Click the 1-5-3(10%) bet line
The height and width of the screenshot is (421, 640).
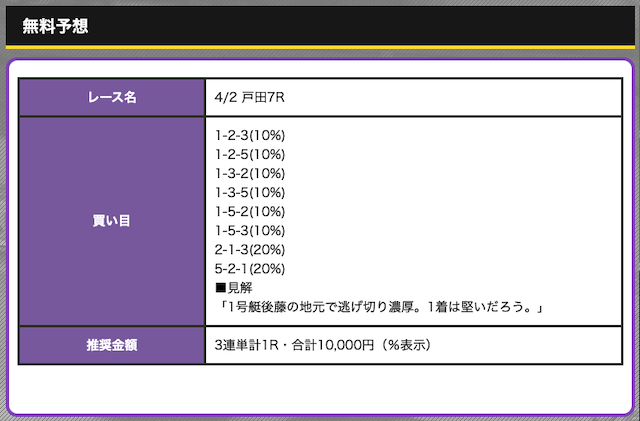[x=250, y=230]
